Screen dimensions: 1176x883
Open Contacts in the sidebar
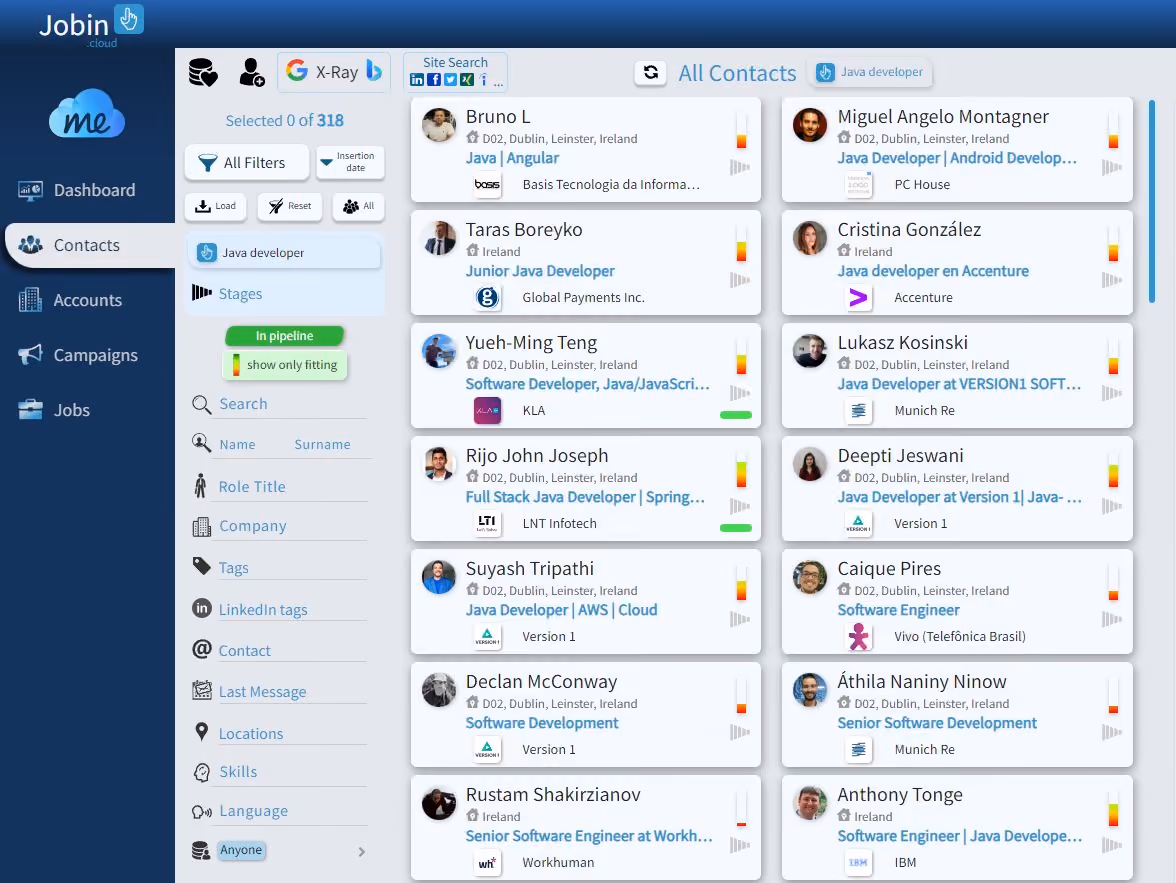coord(90,245)
